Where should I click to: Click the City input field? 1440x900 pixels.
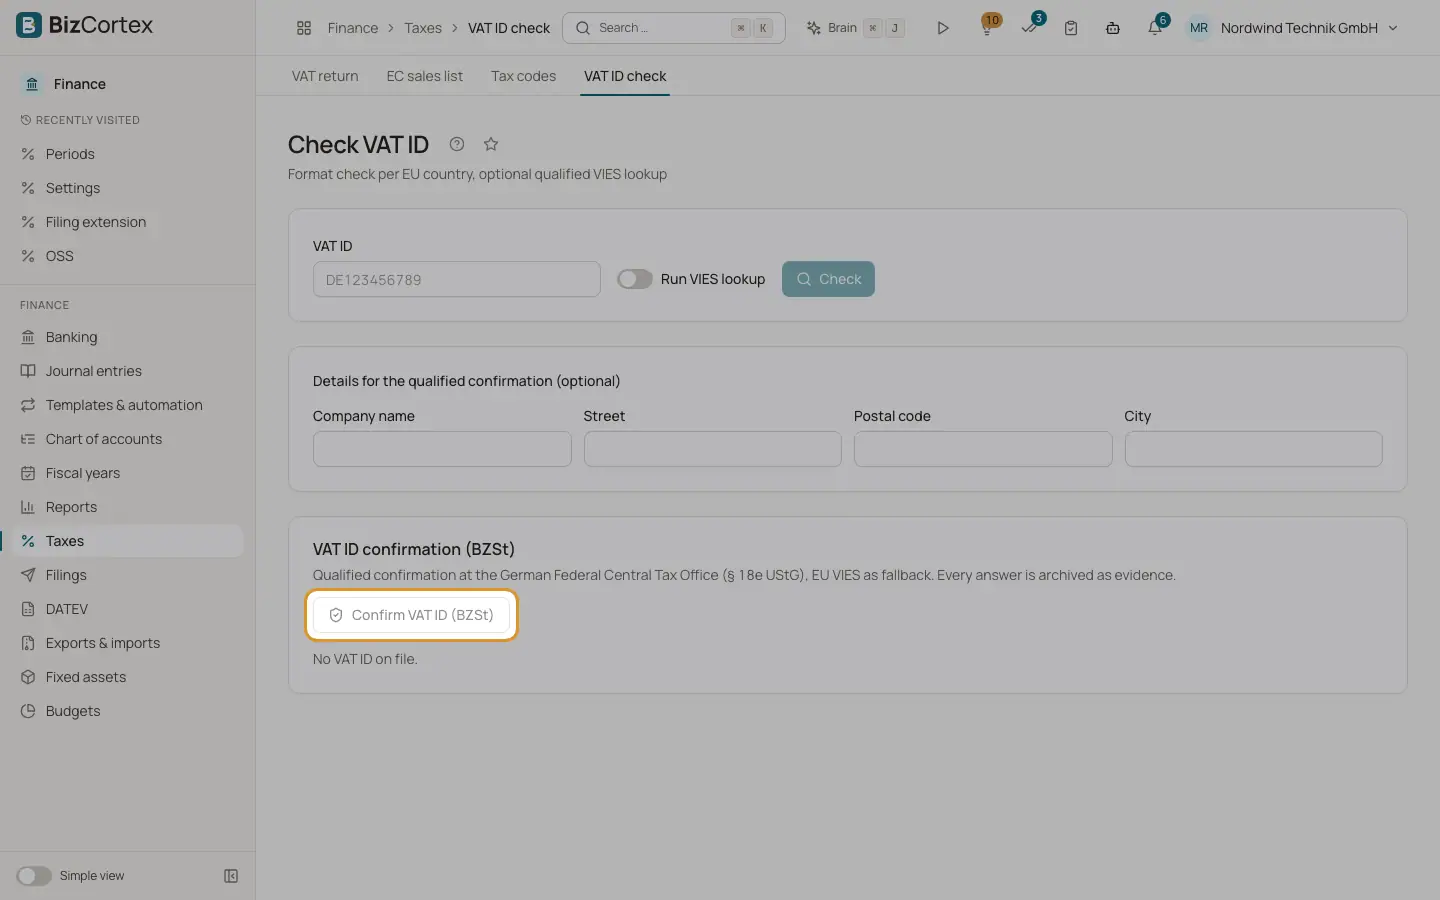[1254, 449]
